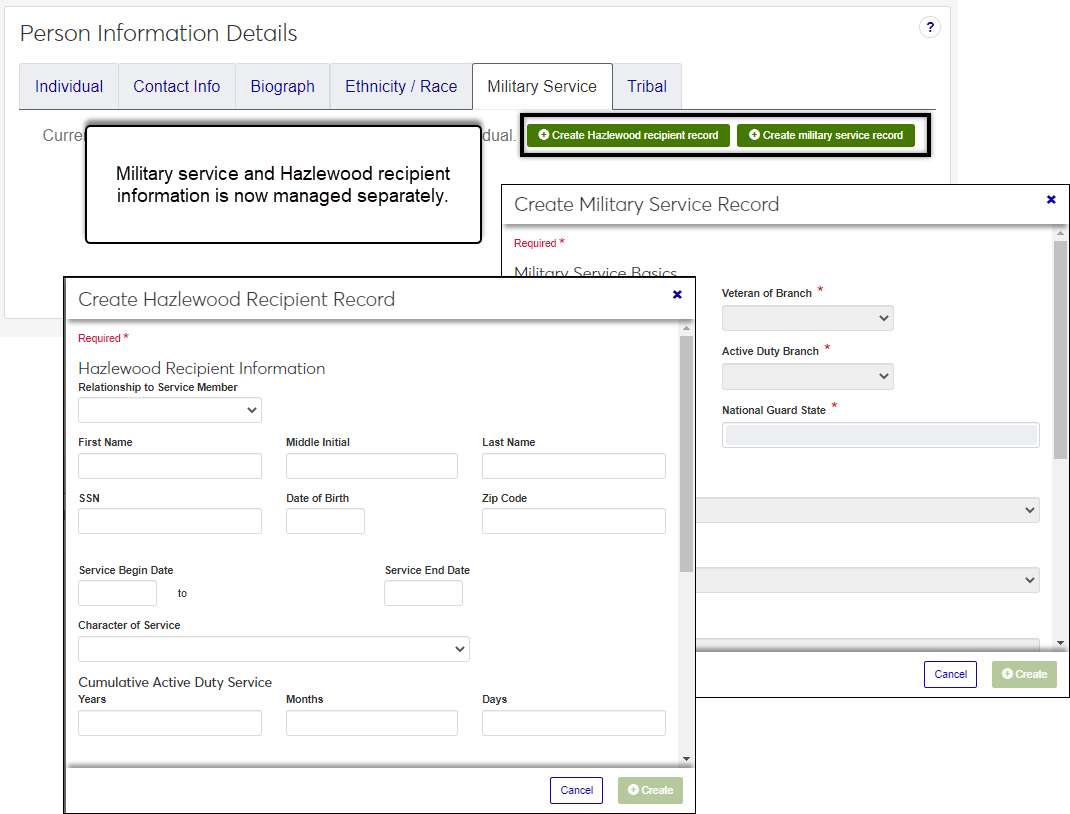Screen dimensions: 1070x814
Task: Click the help question mark icon
Action: tap(929, 27)
